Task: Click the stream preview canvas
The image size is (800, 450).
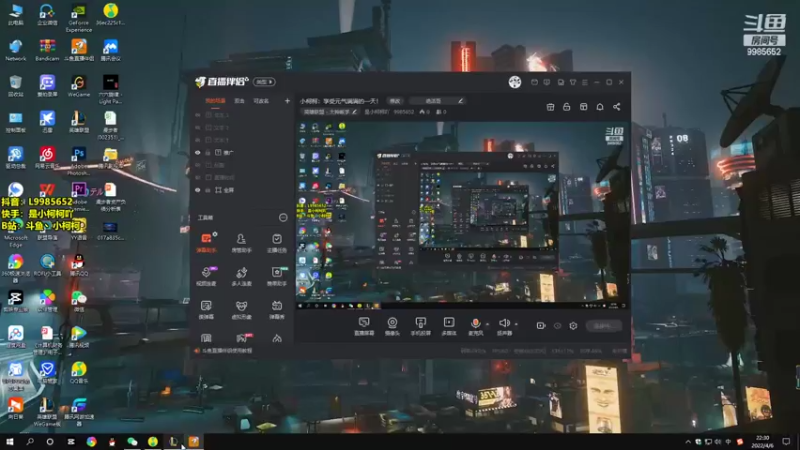Action: [x=462, y=215]
